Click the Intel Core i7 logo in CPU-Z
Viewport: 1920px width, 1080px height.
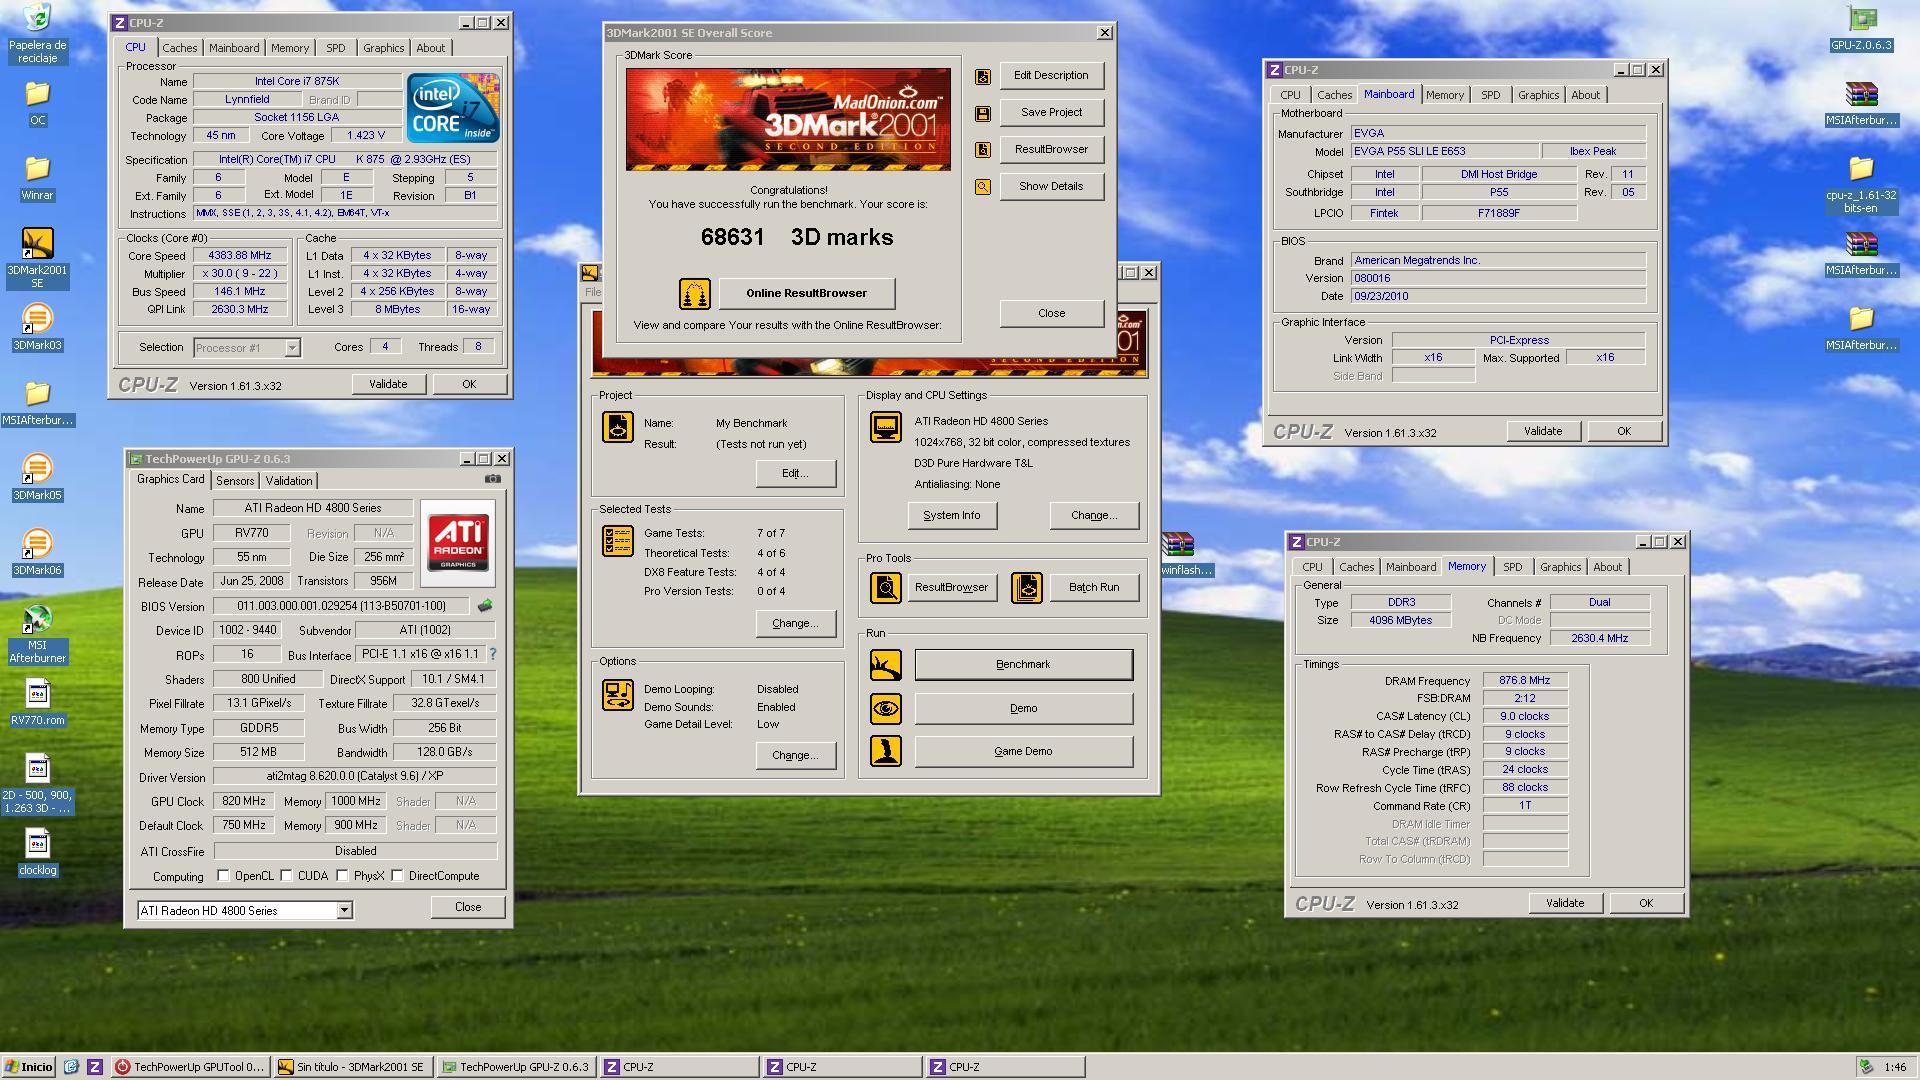(453, 108)
